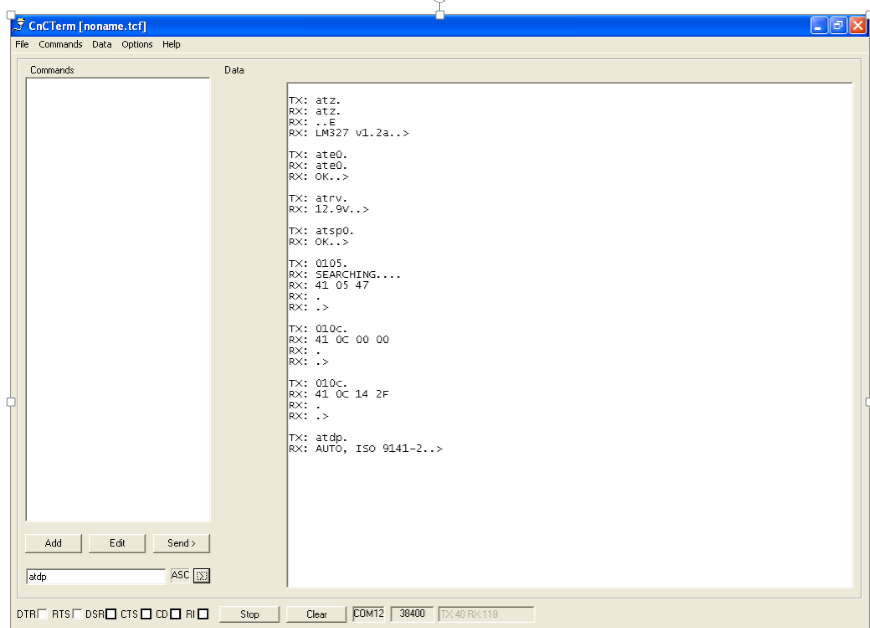Screen dimensions: 870x628
Task: Focus the command input field containing atdp
Action: click(96, 576)
